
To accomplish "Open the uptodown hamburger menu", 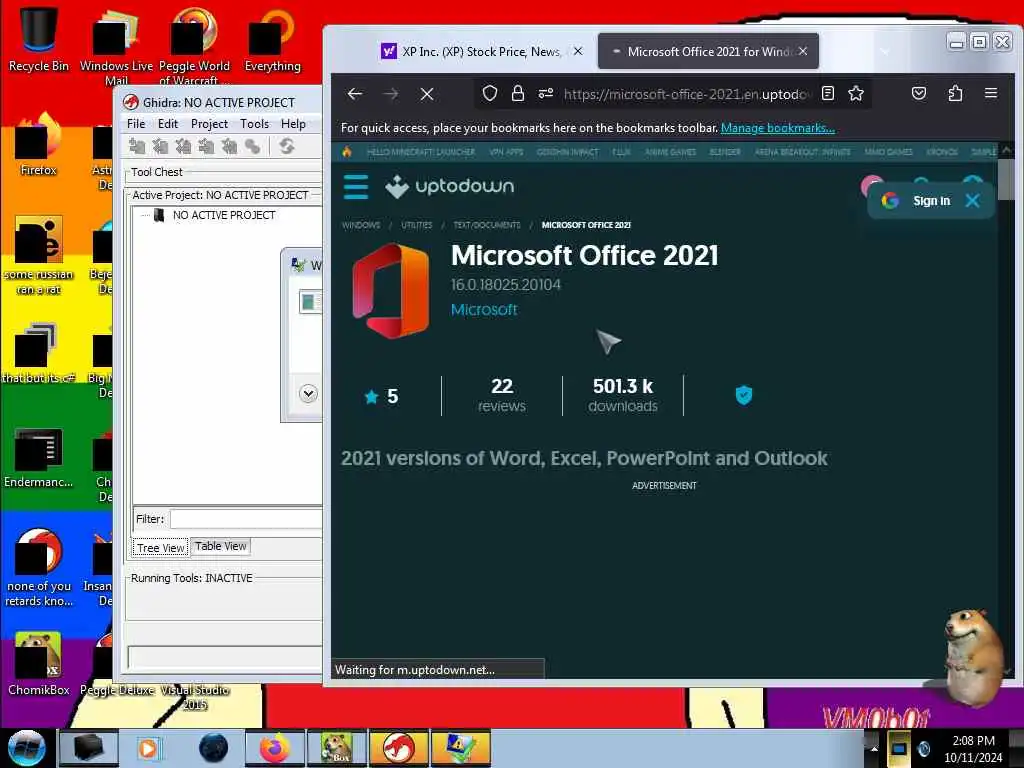I will 356,187.
